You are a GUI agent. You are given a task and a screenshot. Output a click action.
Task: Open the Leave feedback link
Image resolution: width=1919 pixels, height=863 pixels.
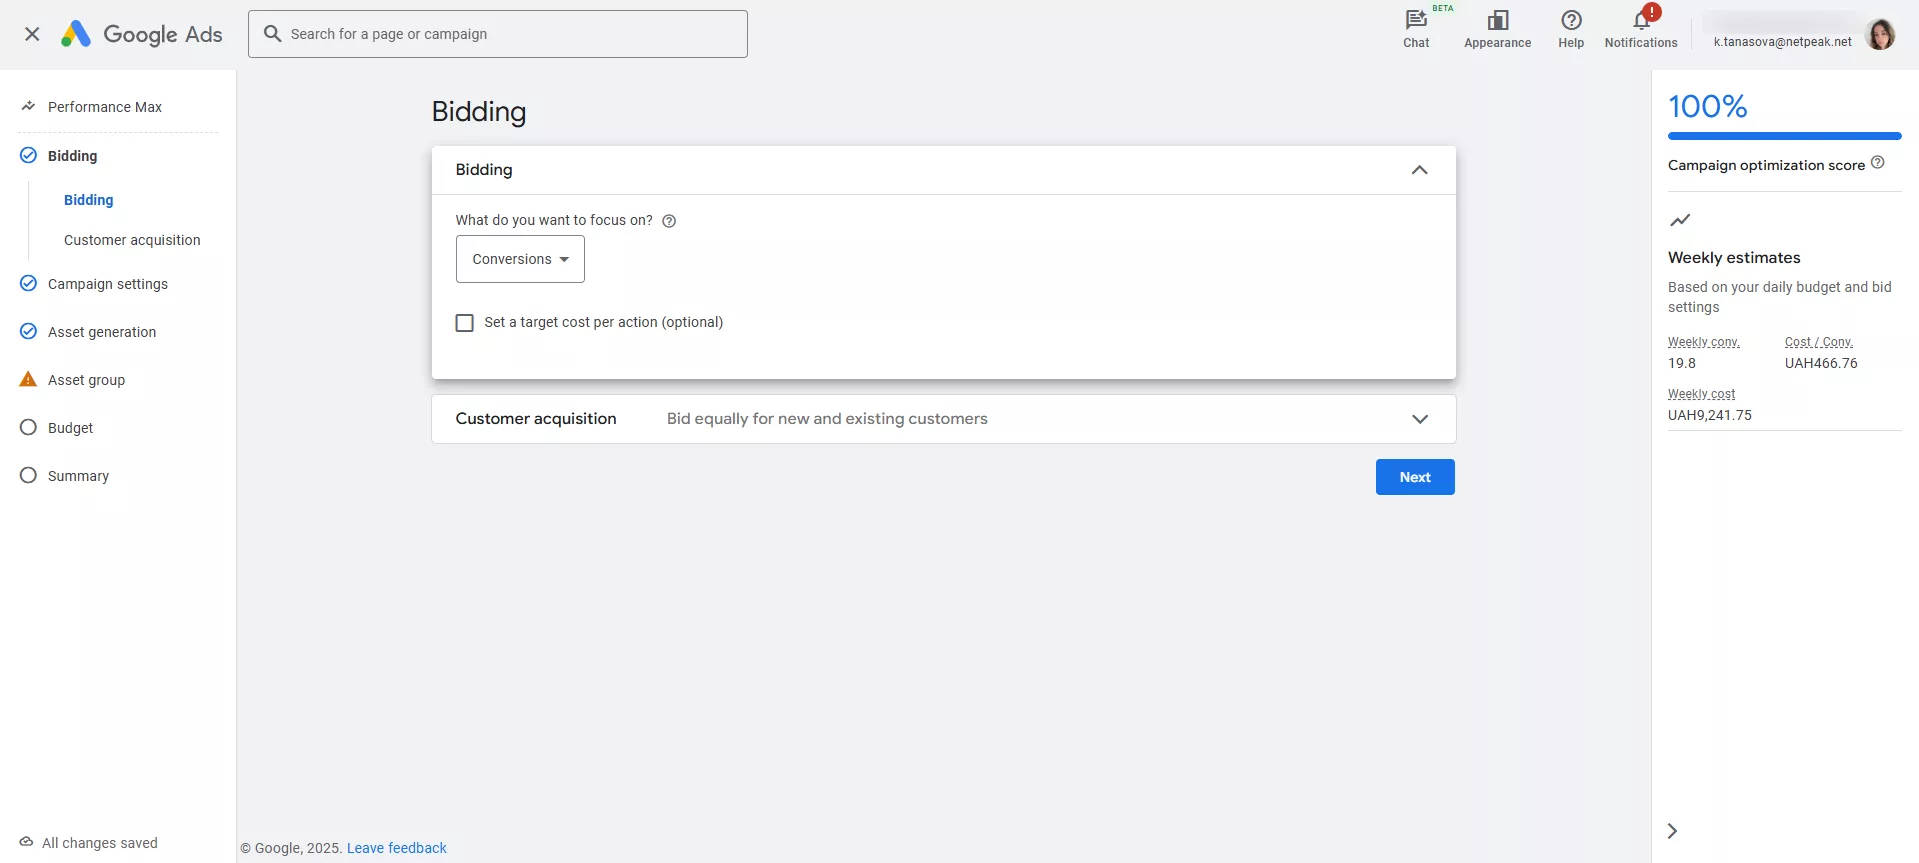pos(396,848)
